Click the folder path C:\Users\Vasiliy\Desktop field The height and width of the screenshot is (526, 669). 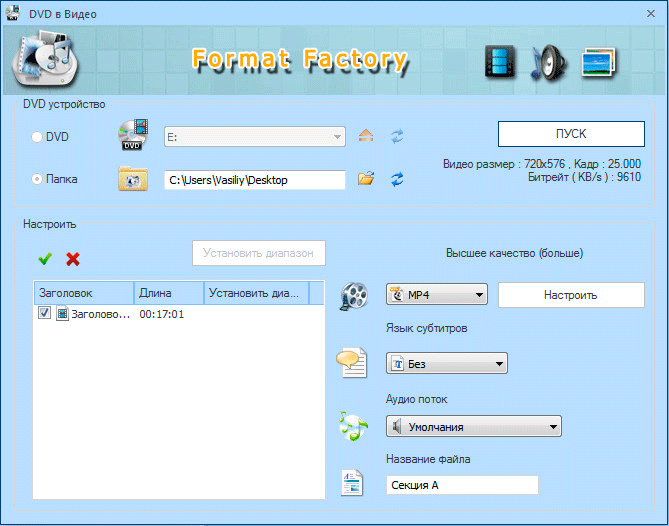click(255, 180)
